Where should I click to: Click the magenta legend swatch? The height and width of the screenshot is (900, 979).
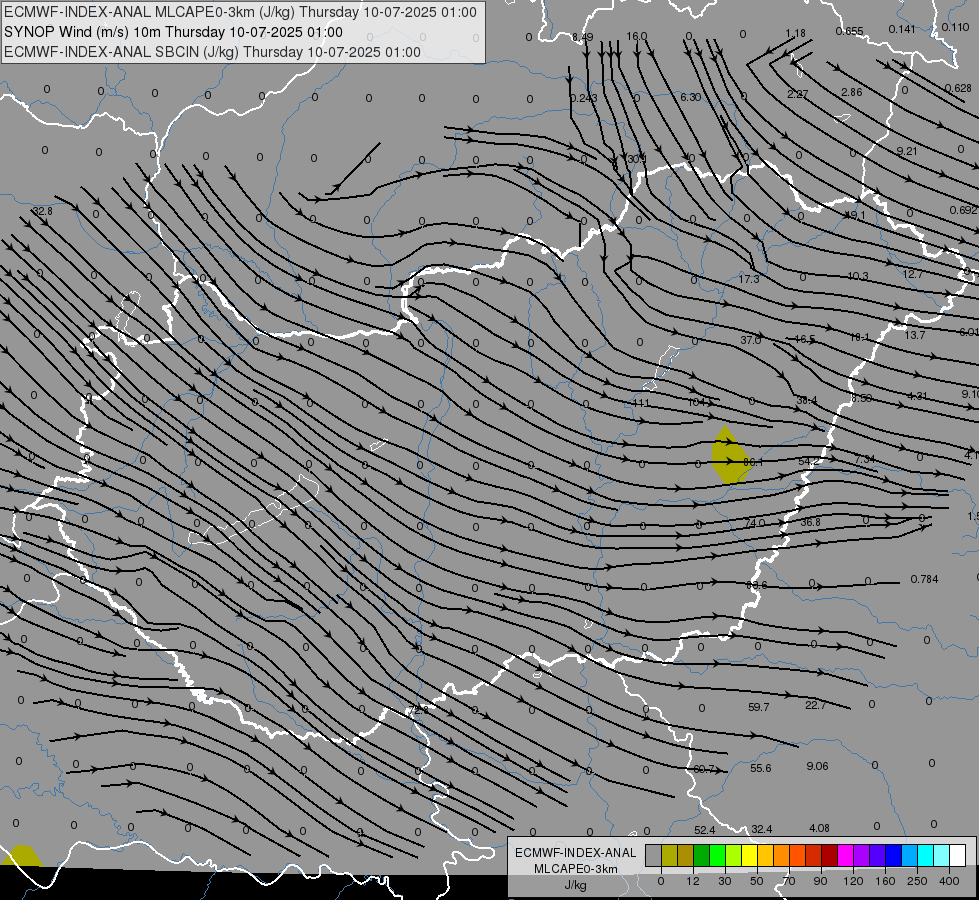point(845,855)
